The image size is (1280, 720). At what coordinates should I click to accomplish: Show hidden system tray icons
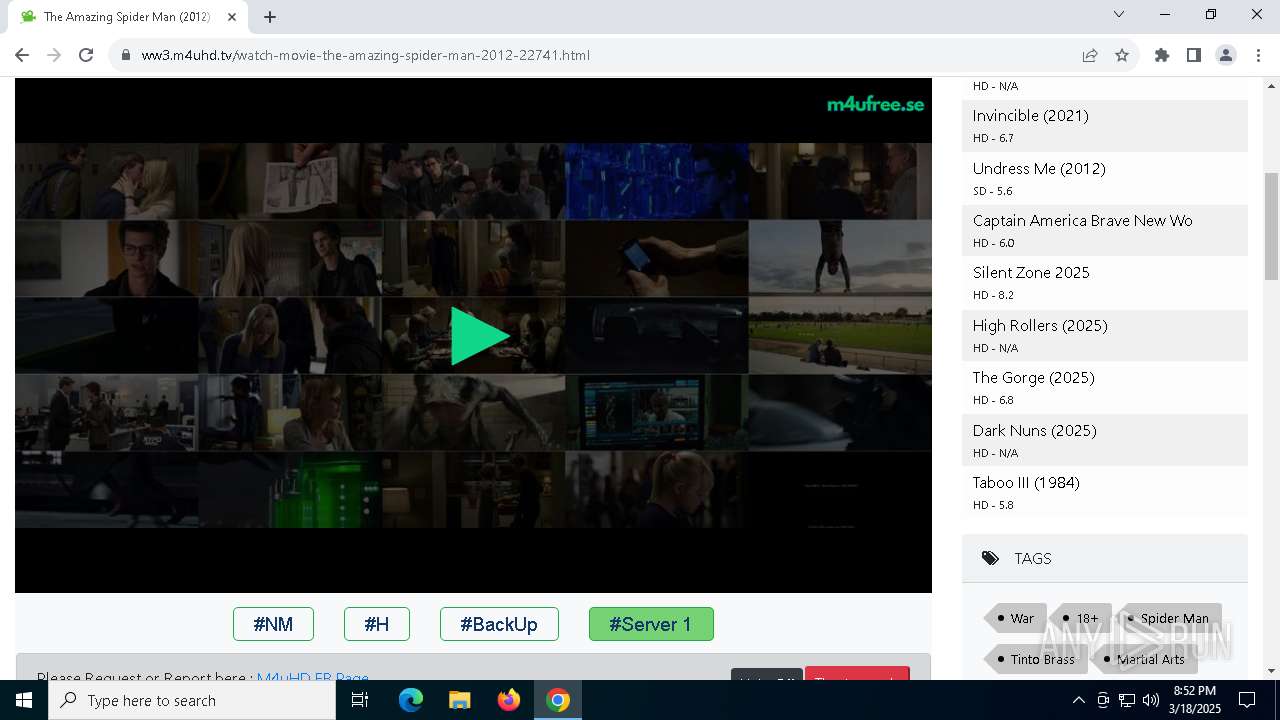pyautogui.click(x=1078, y=700)
